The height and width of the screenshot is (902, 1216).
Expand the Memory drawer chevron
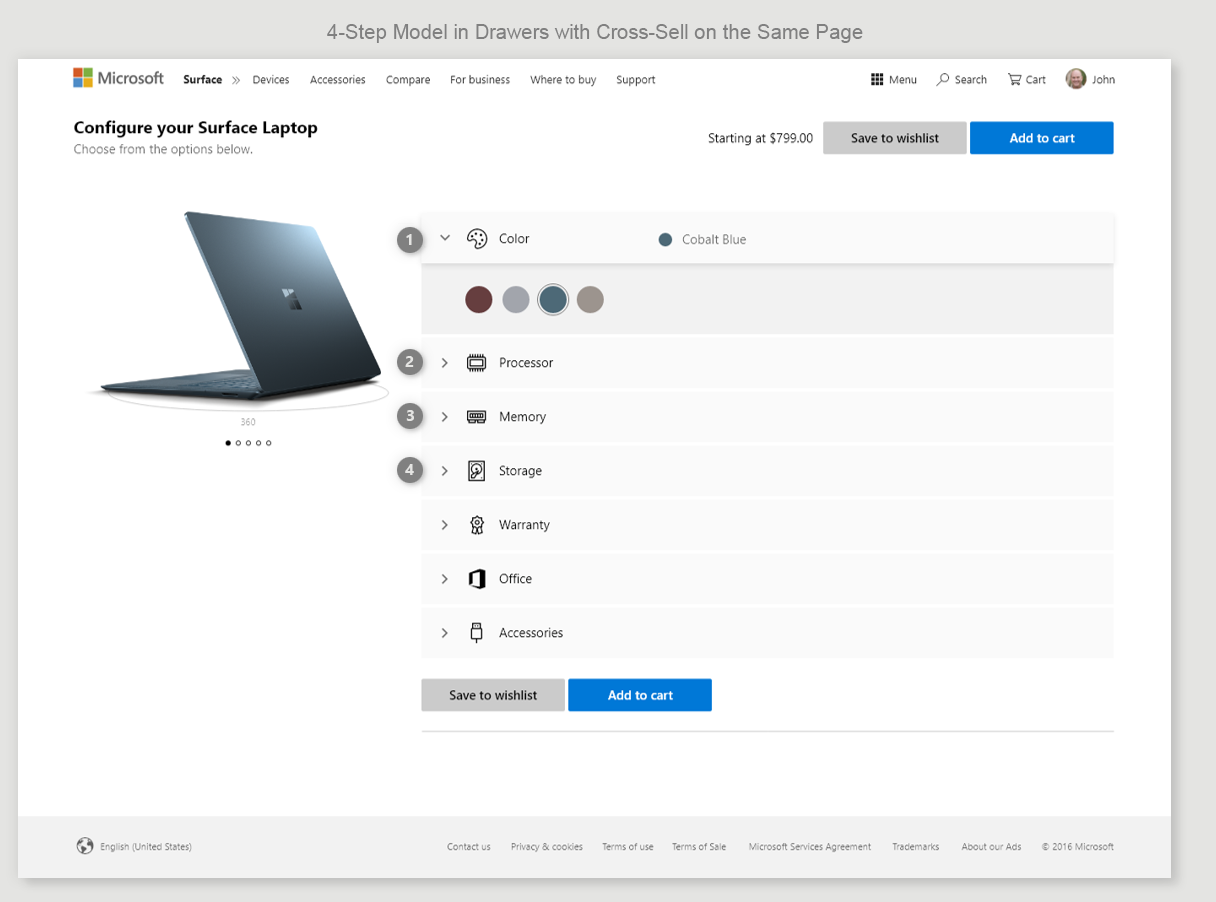pos(445,417)
